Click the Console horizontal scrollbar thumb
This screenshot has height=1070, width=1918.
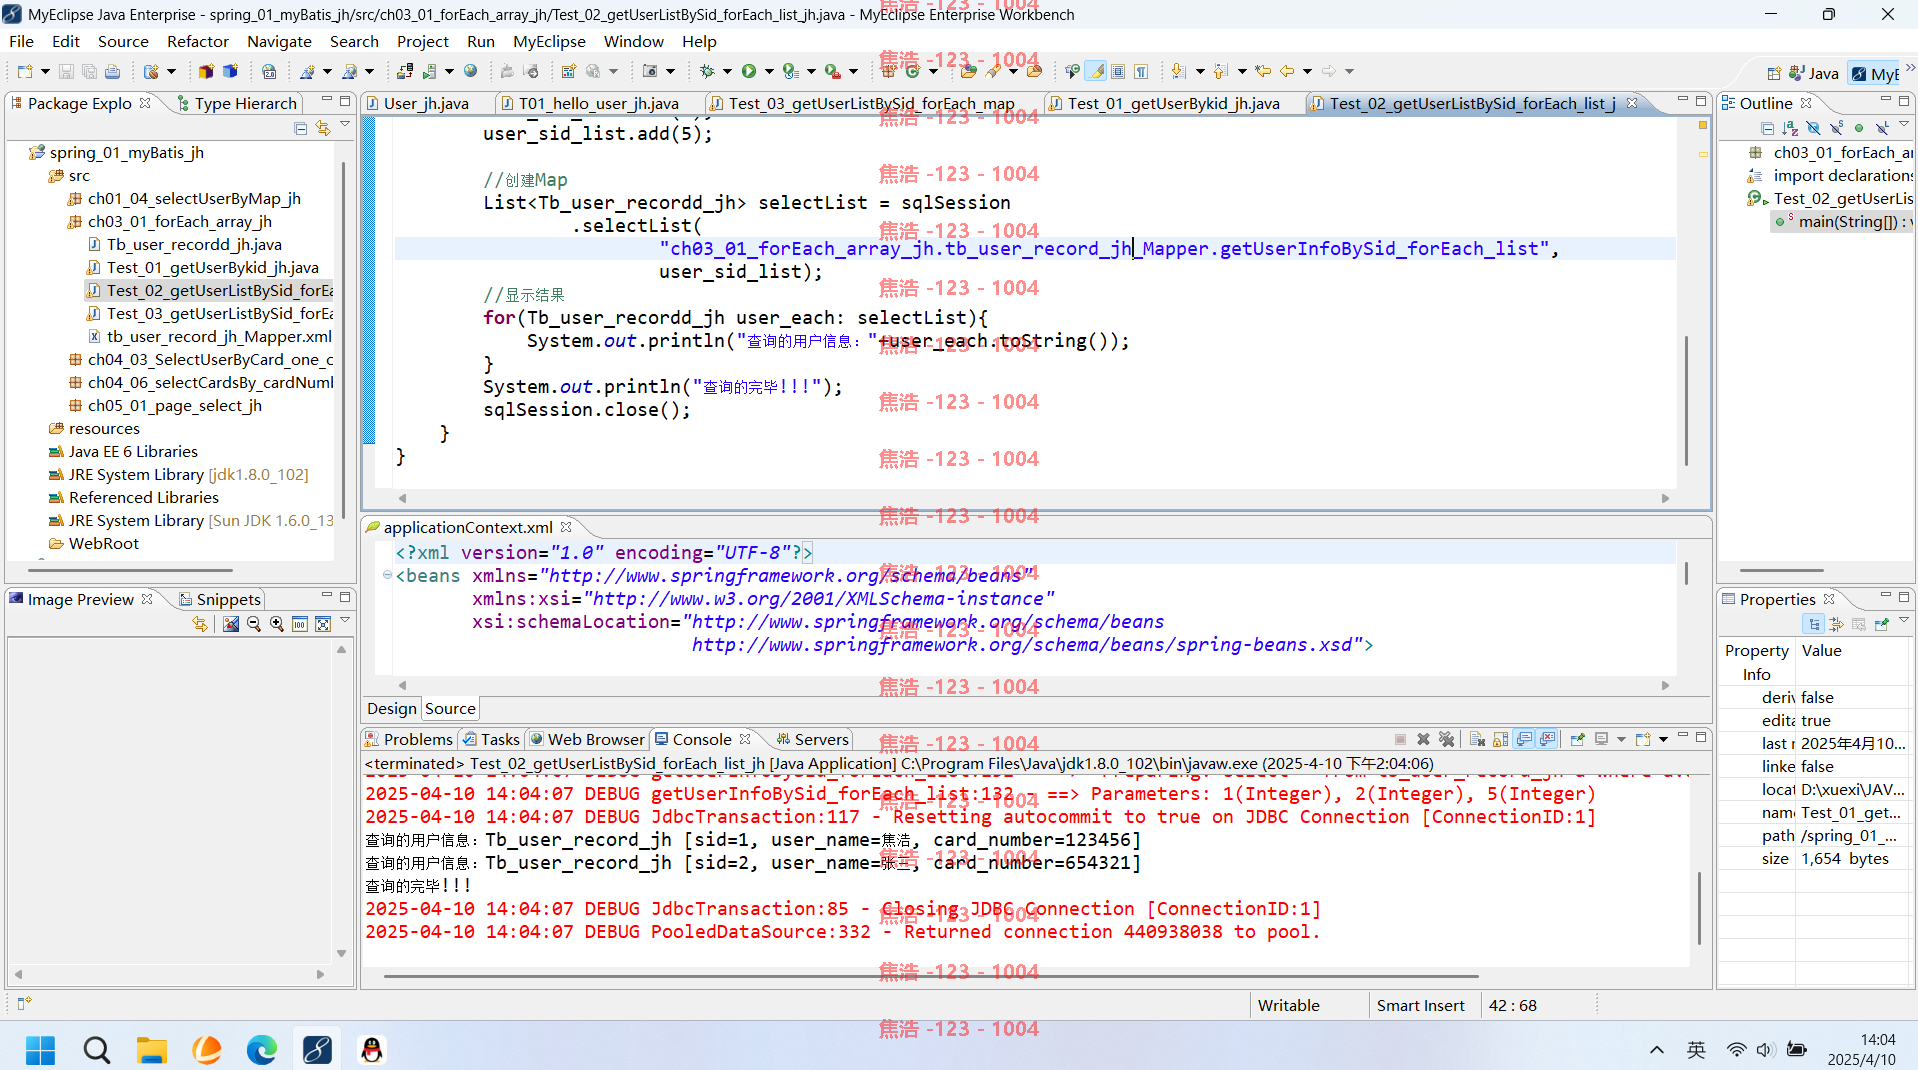(930, 976)
